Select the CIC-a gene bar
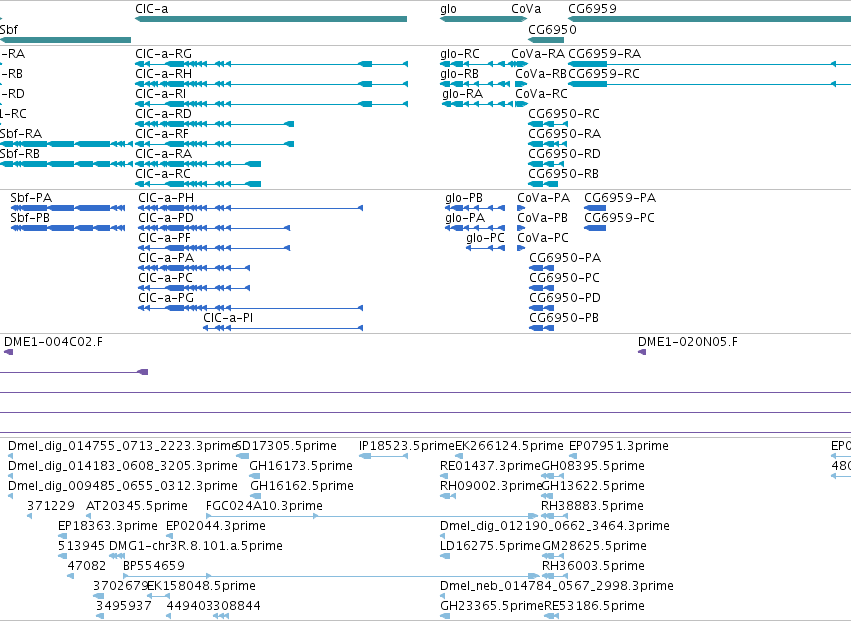This screenshot has height=621, width=851. (271, 19)
